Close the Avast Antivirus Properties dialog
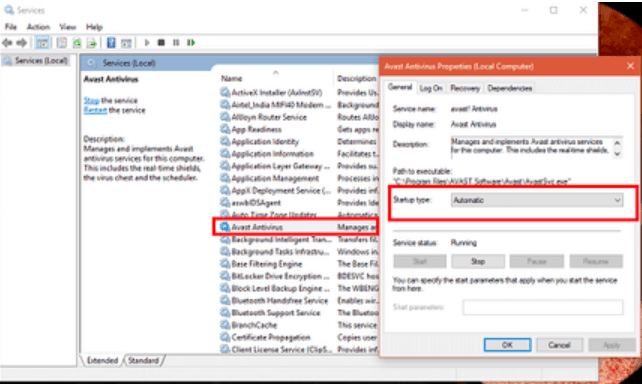The width and height of the screenshot is (642, 384). click(631, 66)
